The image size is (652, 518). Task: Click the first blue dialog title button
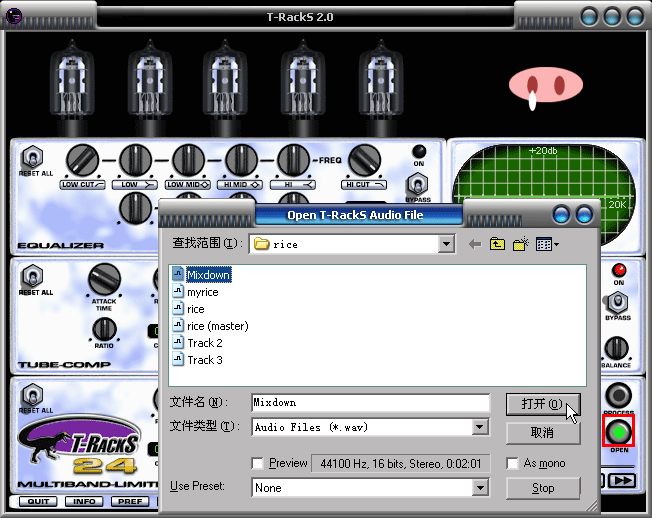(x=561, y=215)
